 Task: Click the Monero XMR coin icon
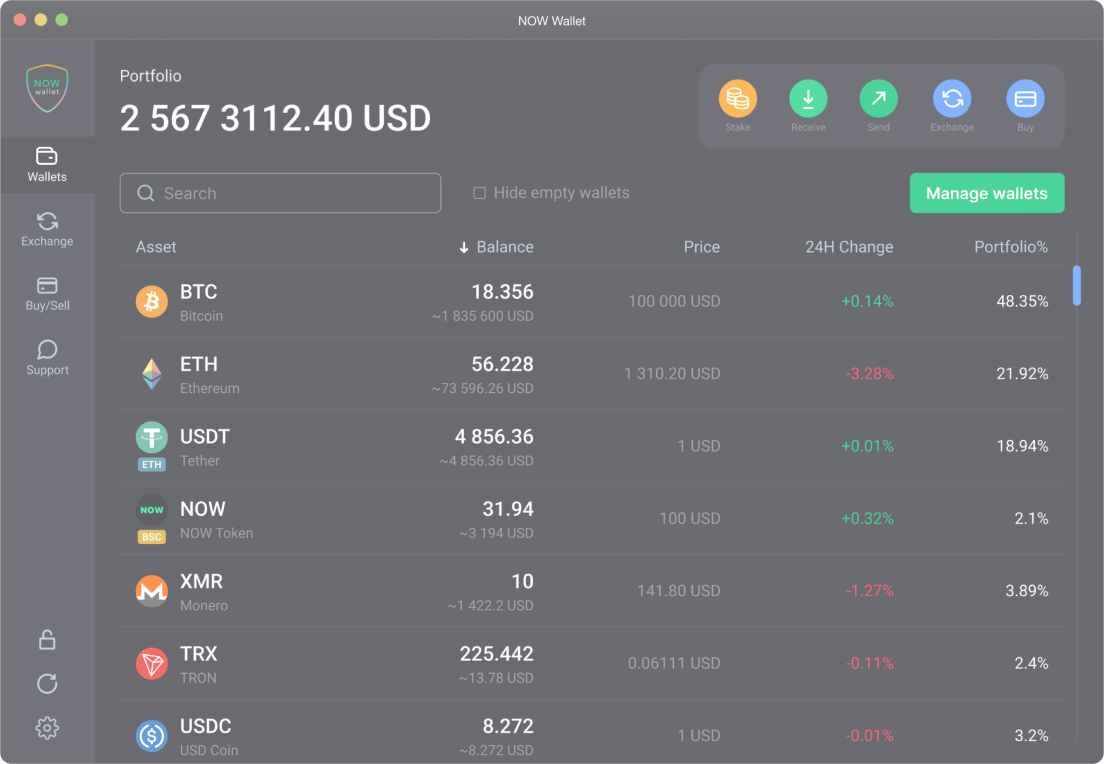click(x=151, y=591)
